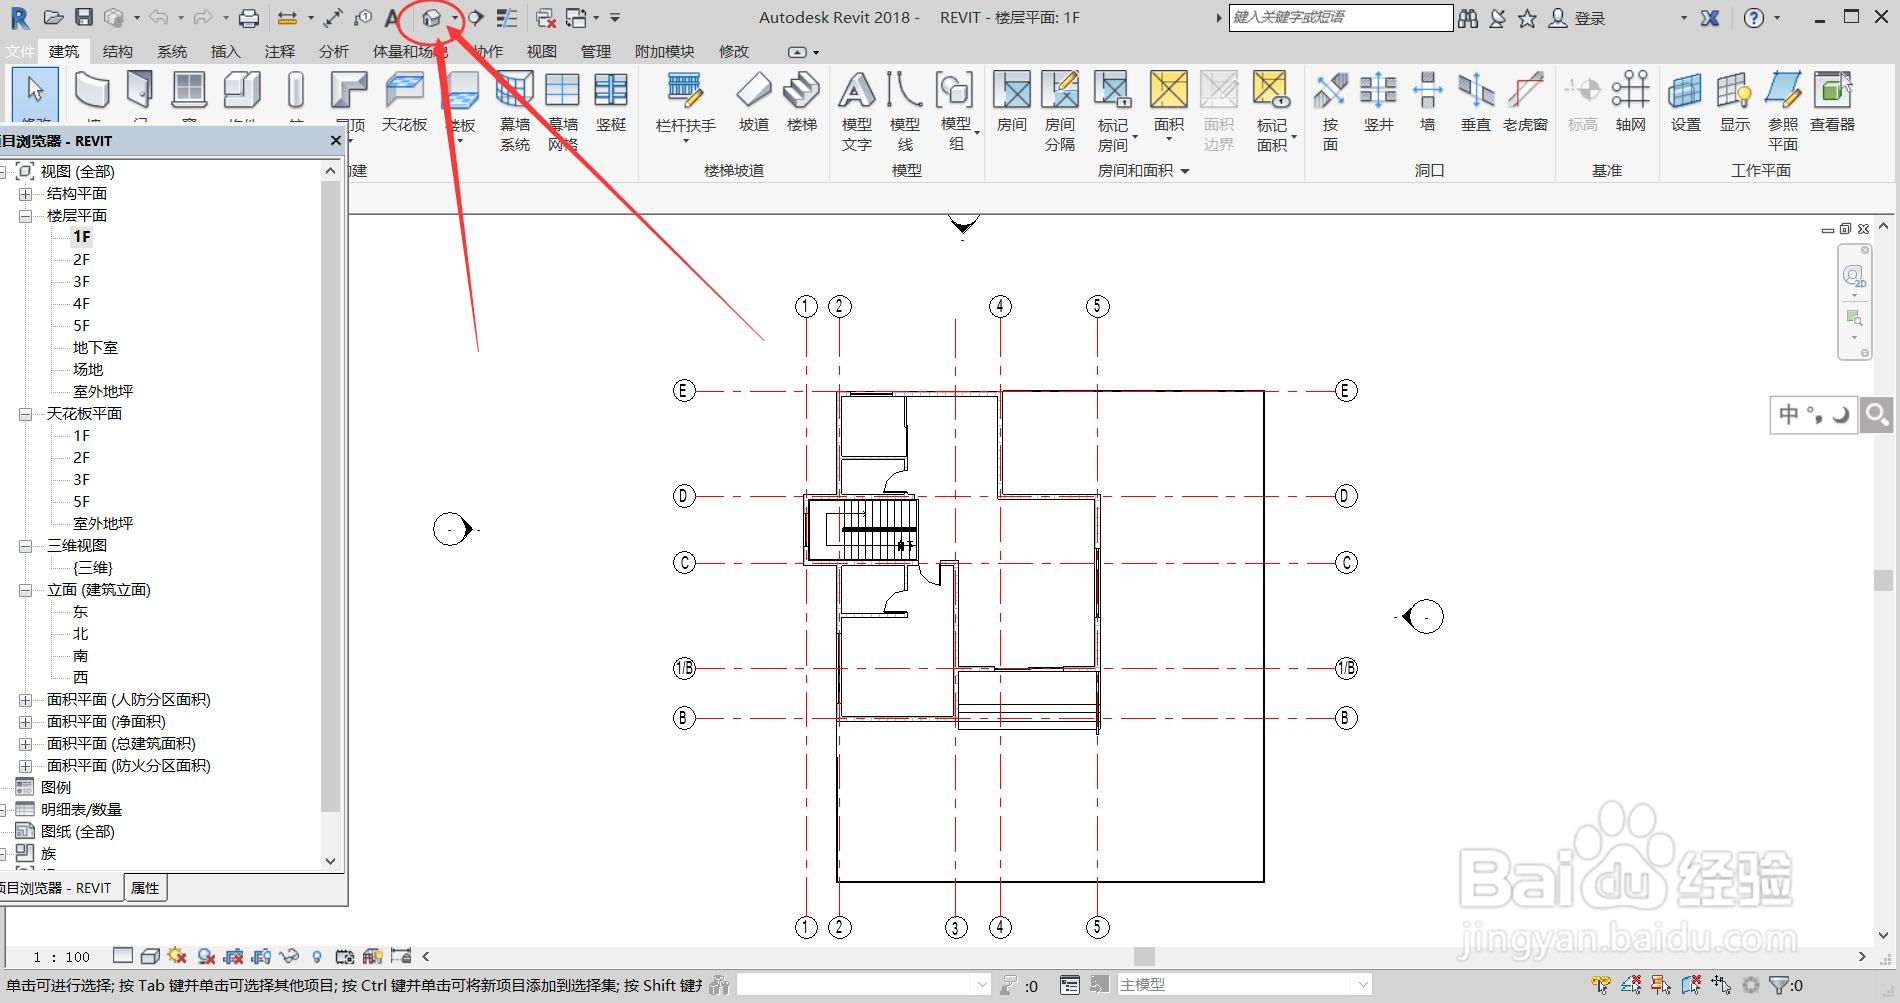Print the current view with printer icon

pos(249,18)
